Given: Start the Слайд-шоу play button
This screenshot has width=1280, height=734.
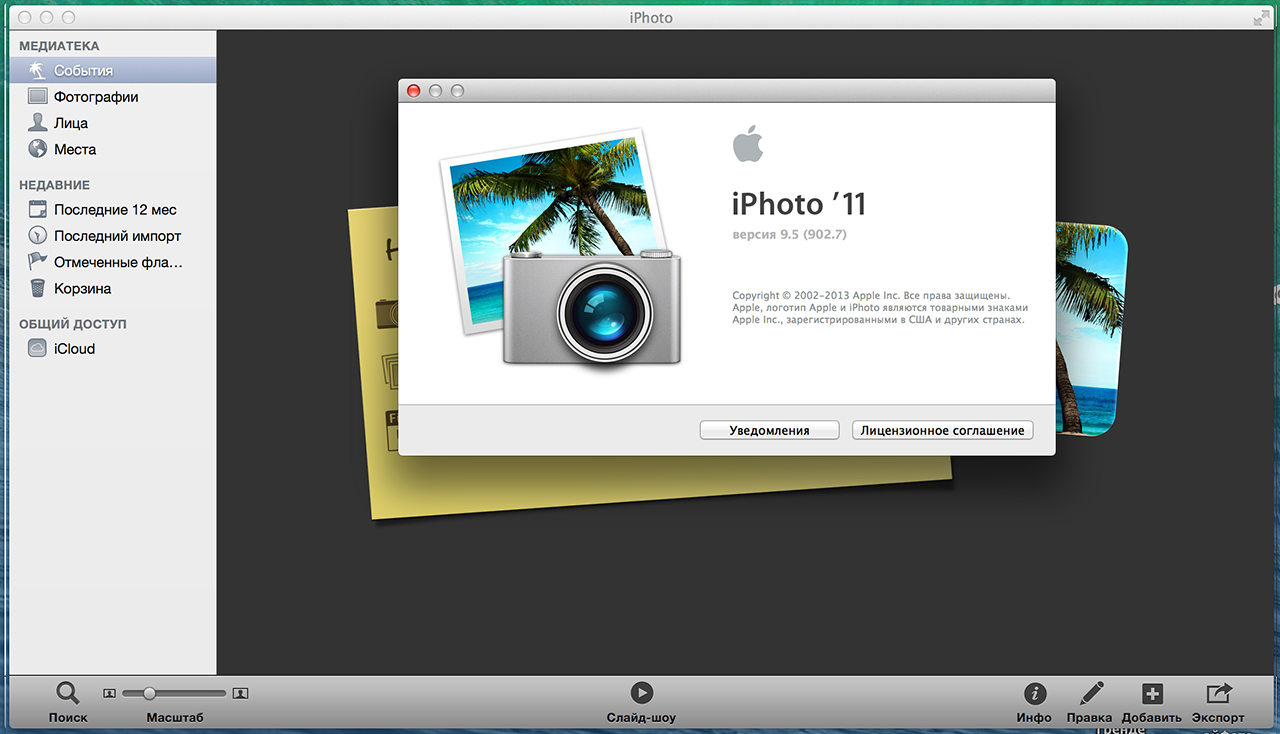Looking at the screenshot, I should click(x=641, y=693).
